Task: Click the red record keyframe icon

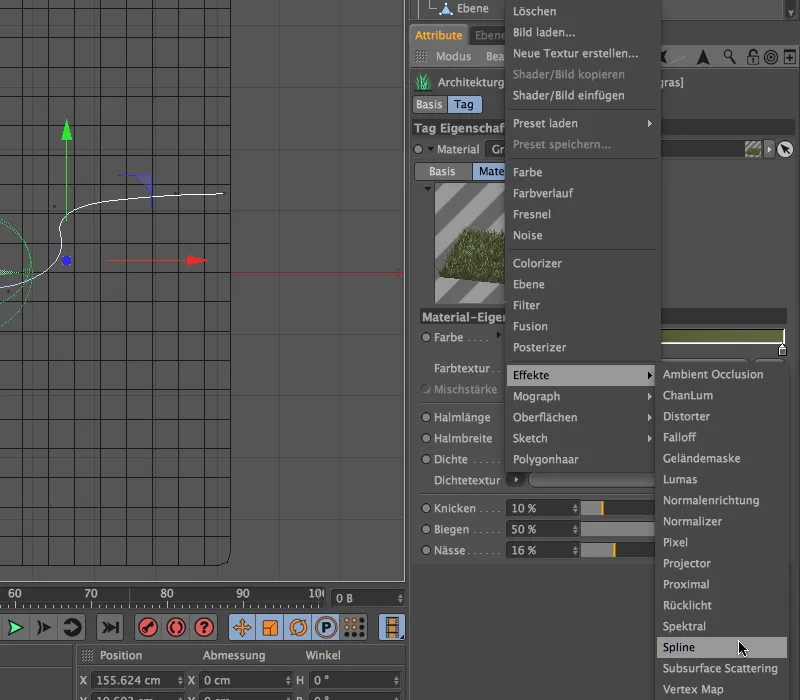Action: click(x=148, y=627)
